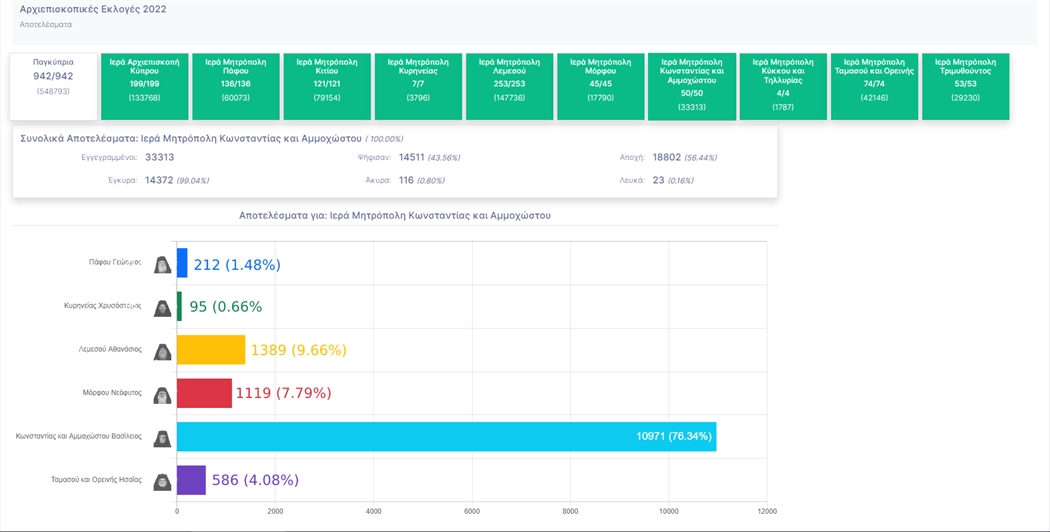Click the Μόρφου Νεόφυτος portrait icon
The width and height of the screenshot is (1050, 532).
(x=162, y=394)
